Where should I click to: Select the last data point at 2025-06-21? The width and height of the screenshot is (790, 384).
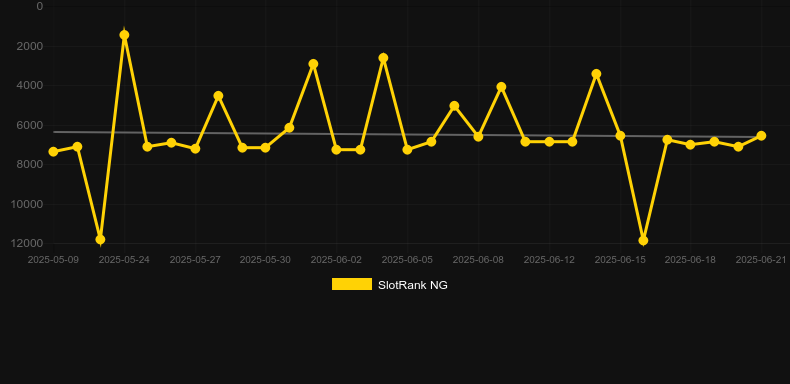761,136
